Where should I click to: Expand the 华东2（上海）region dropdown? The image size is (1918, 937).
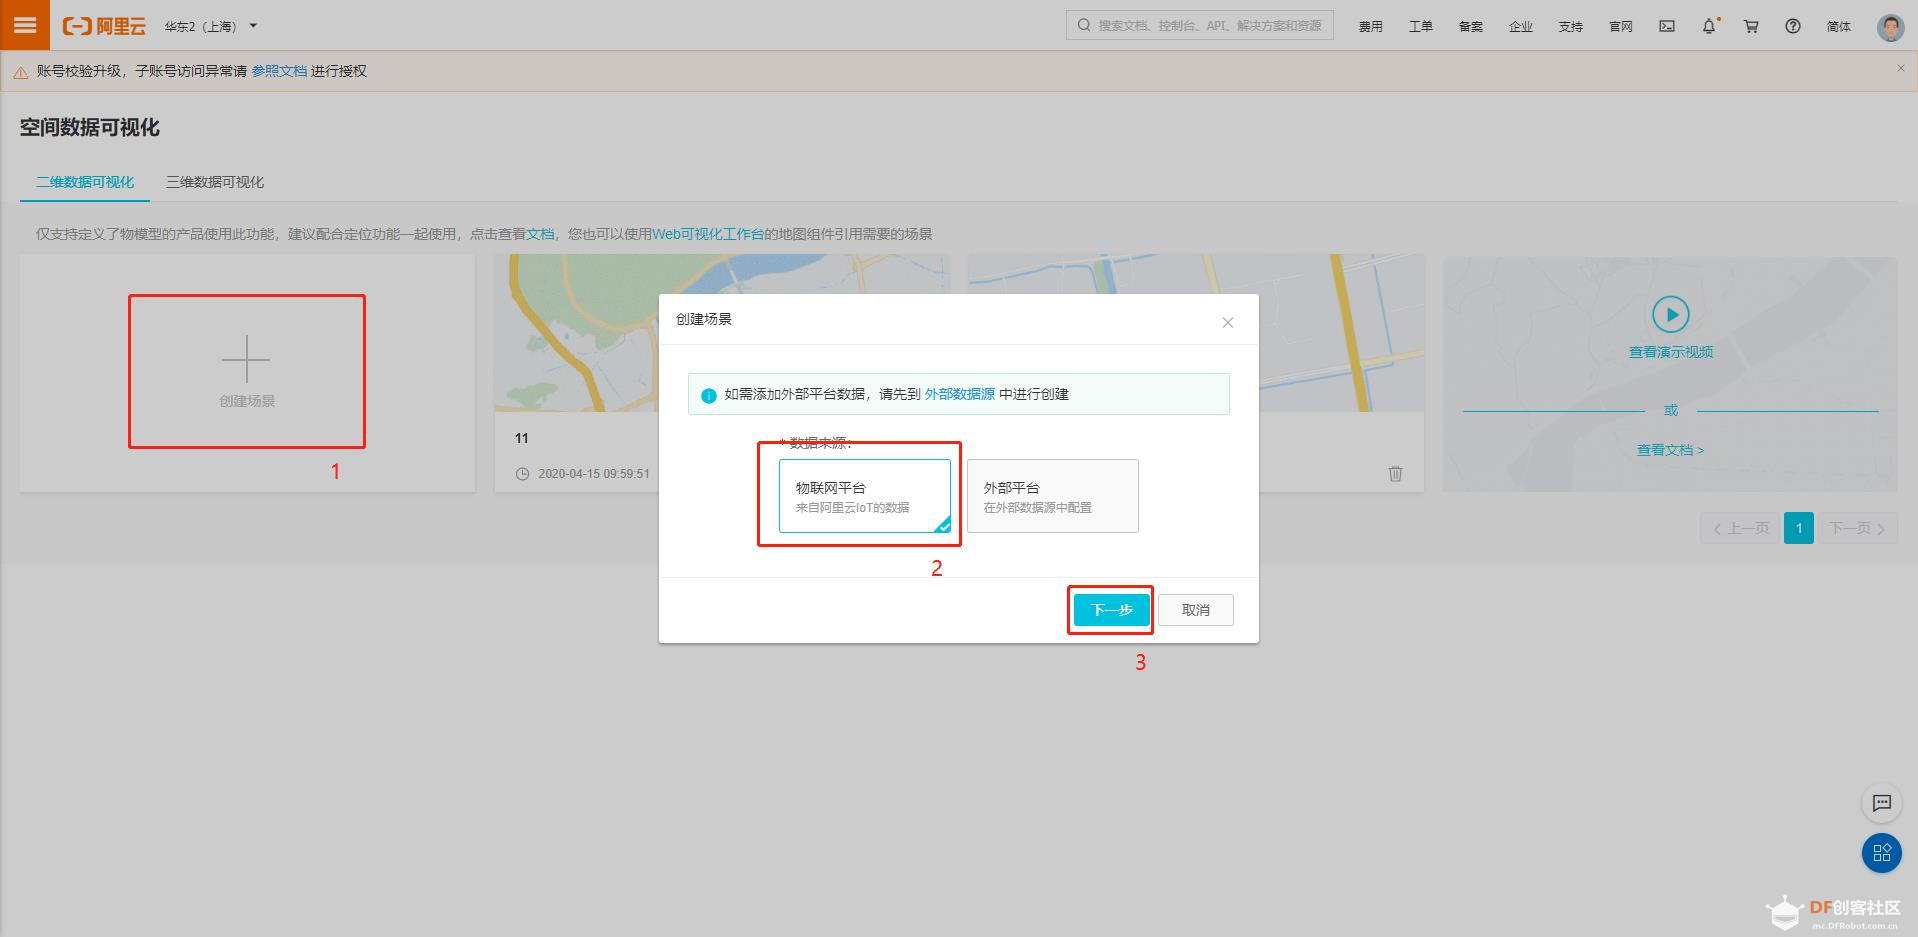[211, 26]
